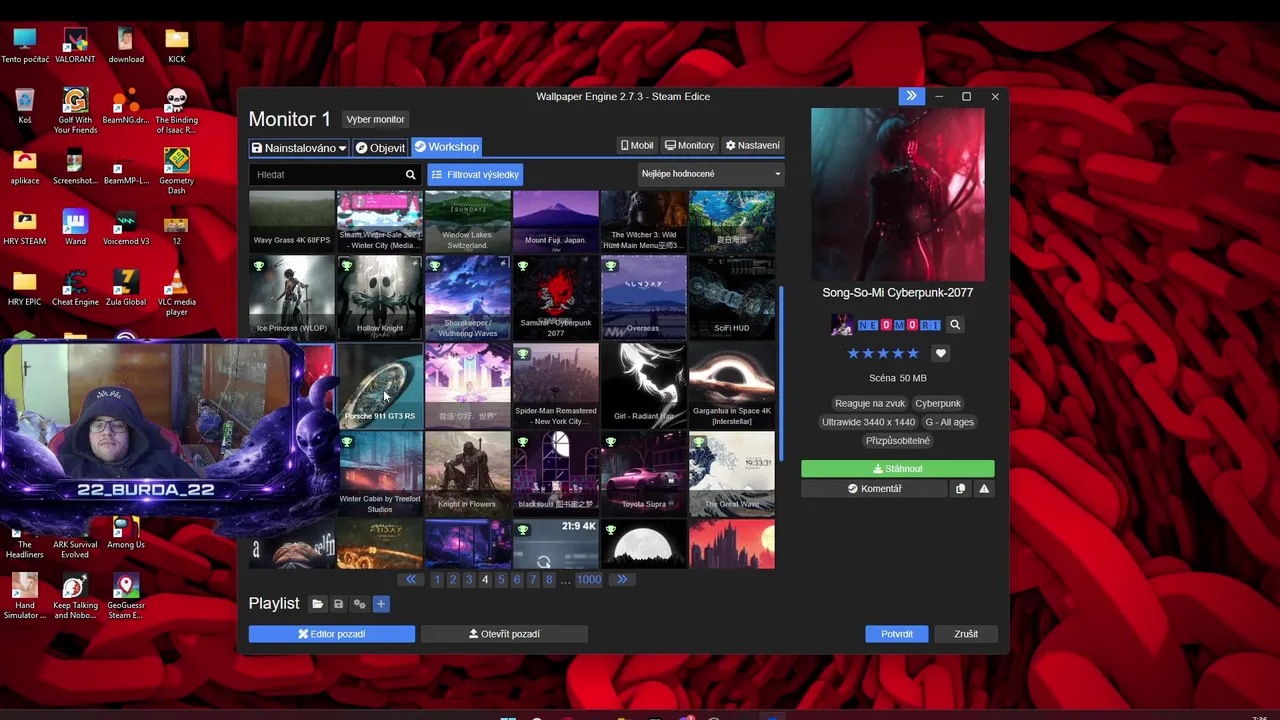Click the Reaguje na zvuk tag
The width and height of the screenshot is (1280, 720).
pos(870,403)
